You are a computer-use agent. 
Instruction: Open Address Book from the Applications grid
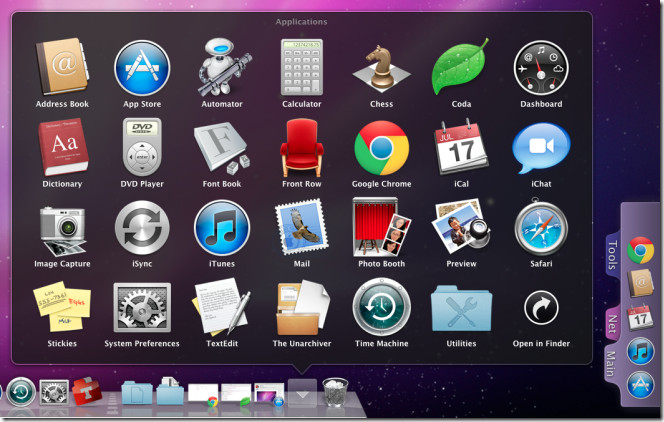62,68
